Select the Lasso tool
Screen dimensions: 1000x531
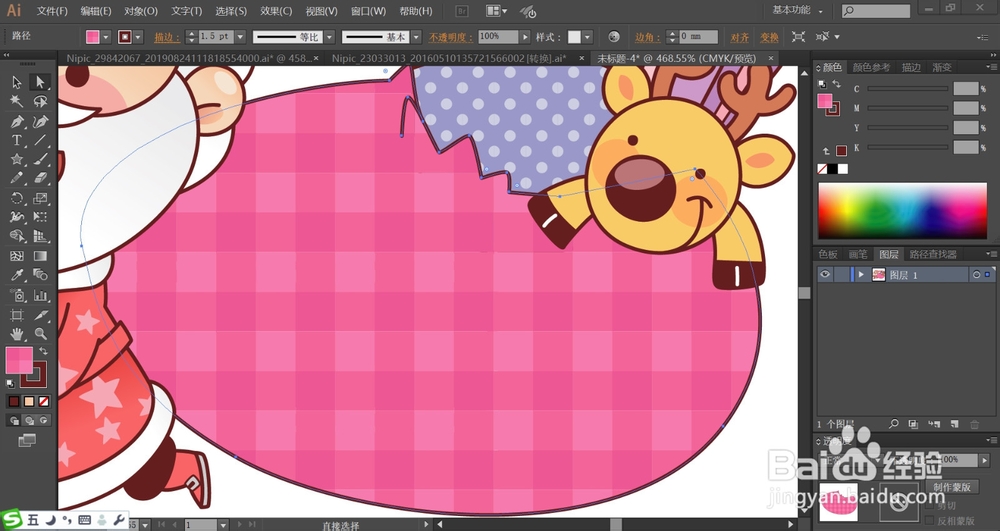click(40, 101)
